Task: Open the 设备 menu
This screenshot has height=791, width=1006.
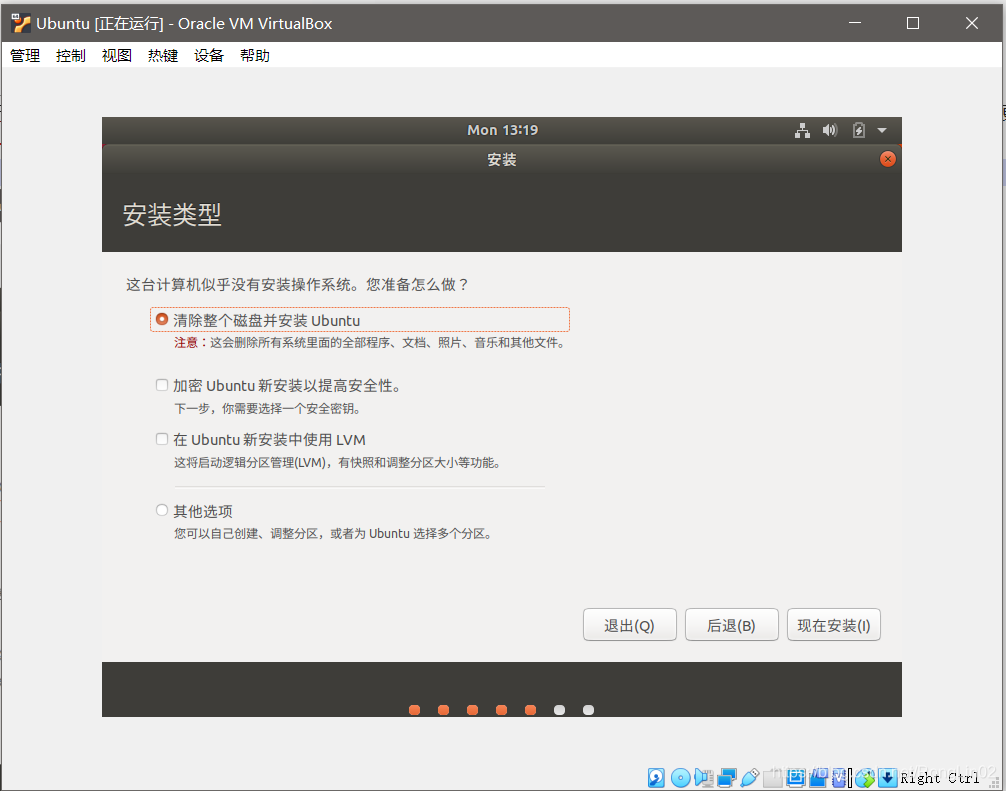Action: coord(209,56)
